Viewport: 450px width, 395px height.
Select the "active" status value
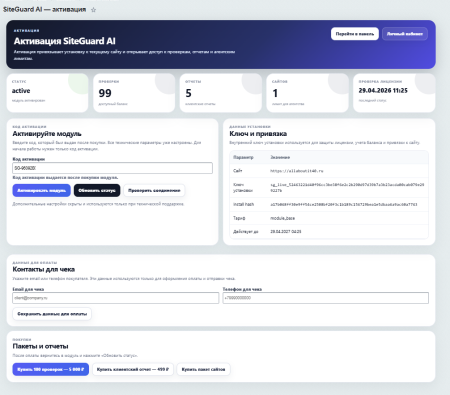21,91
